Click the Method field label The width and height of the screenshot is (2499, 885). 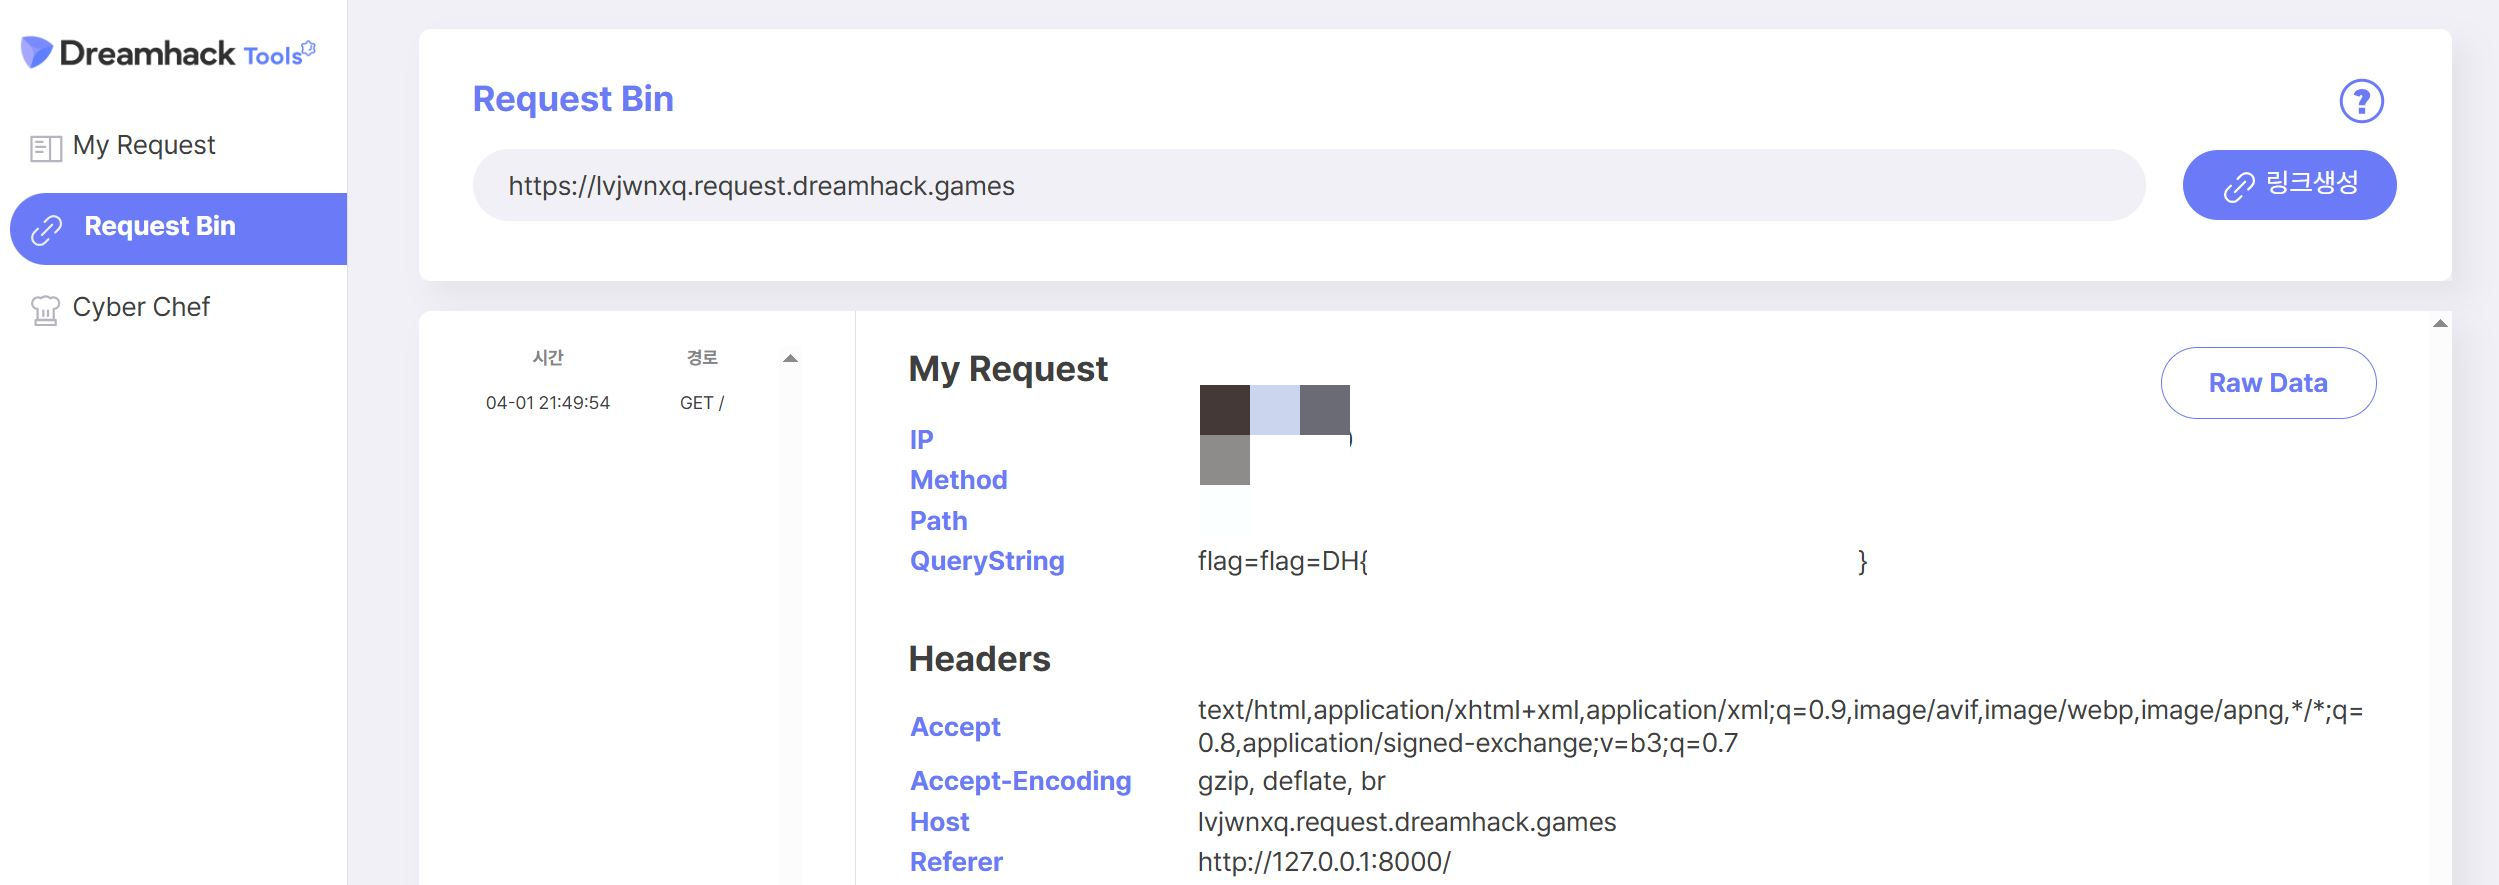click(x=958, y=480)
